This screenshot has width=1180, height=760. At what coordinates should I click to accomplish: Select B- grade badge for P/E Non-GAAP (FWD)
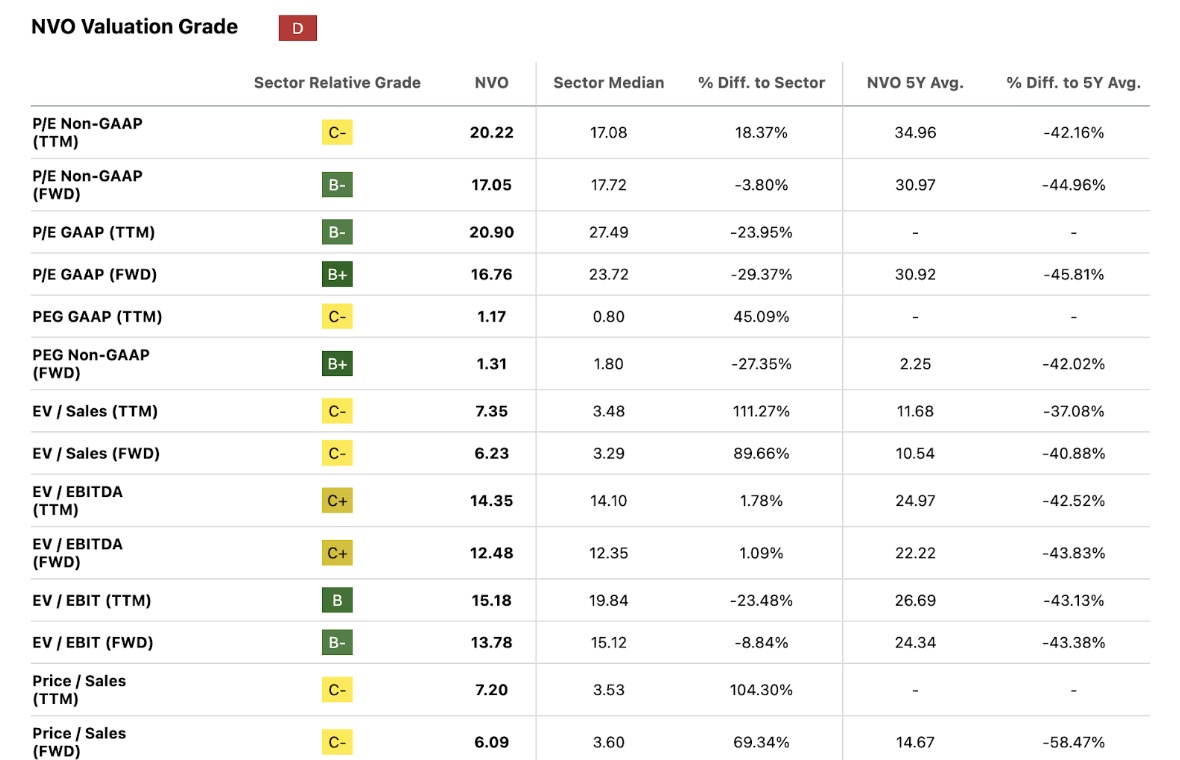(x=337, y=185)
